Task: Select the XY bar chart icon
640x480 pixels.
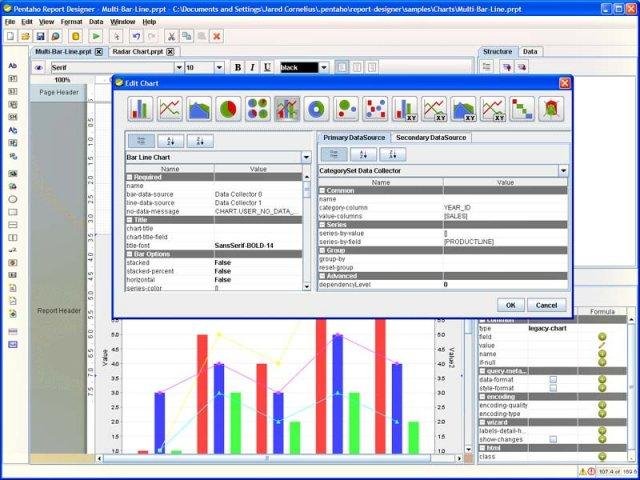Action: tap(405, 109)
